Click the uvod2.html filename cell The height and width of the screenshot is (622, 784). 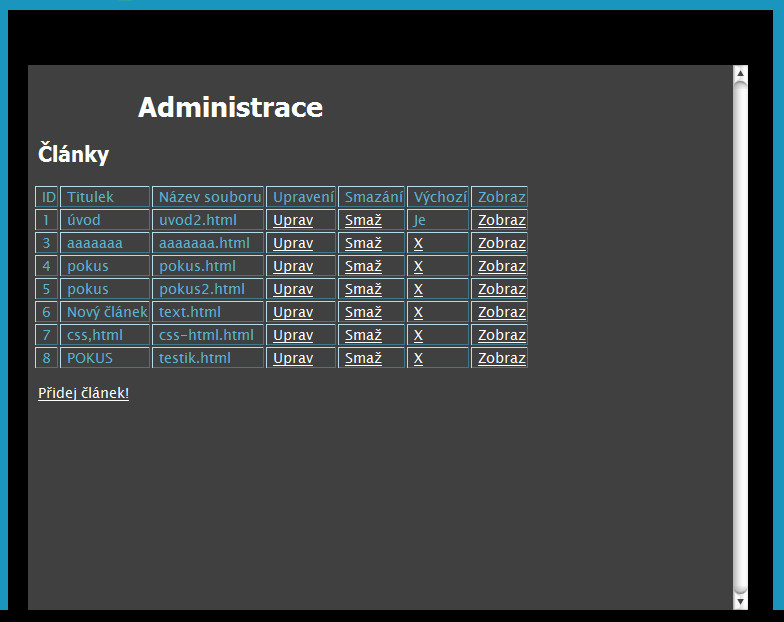pos(208,220)
